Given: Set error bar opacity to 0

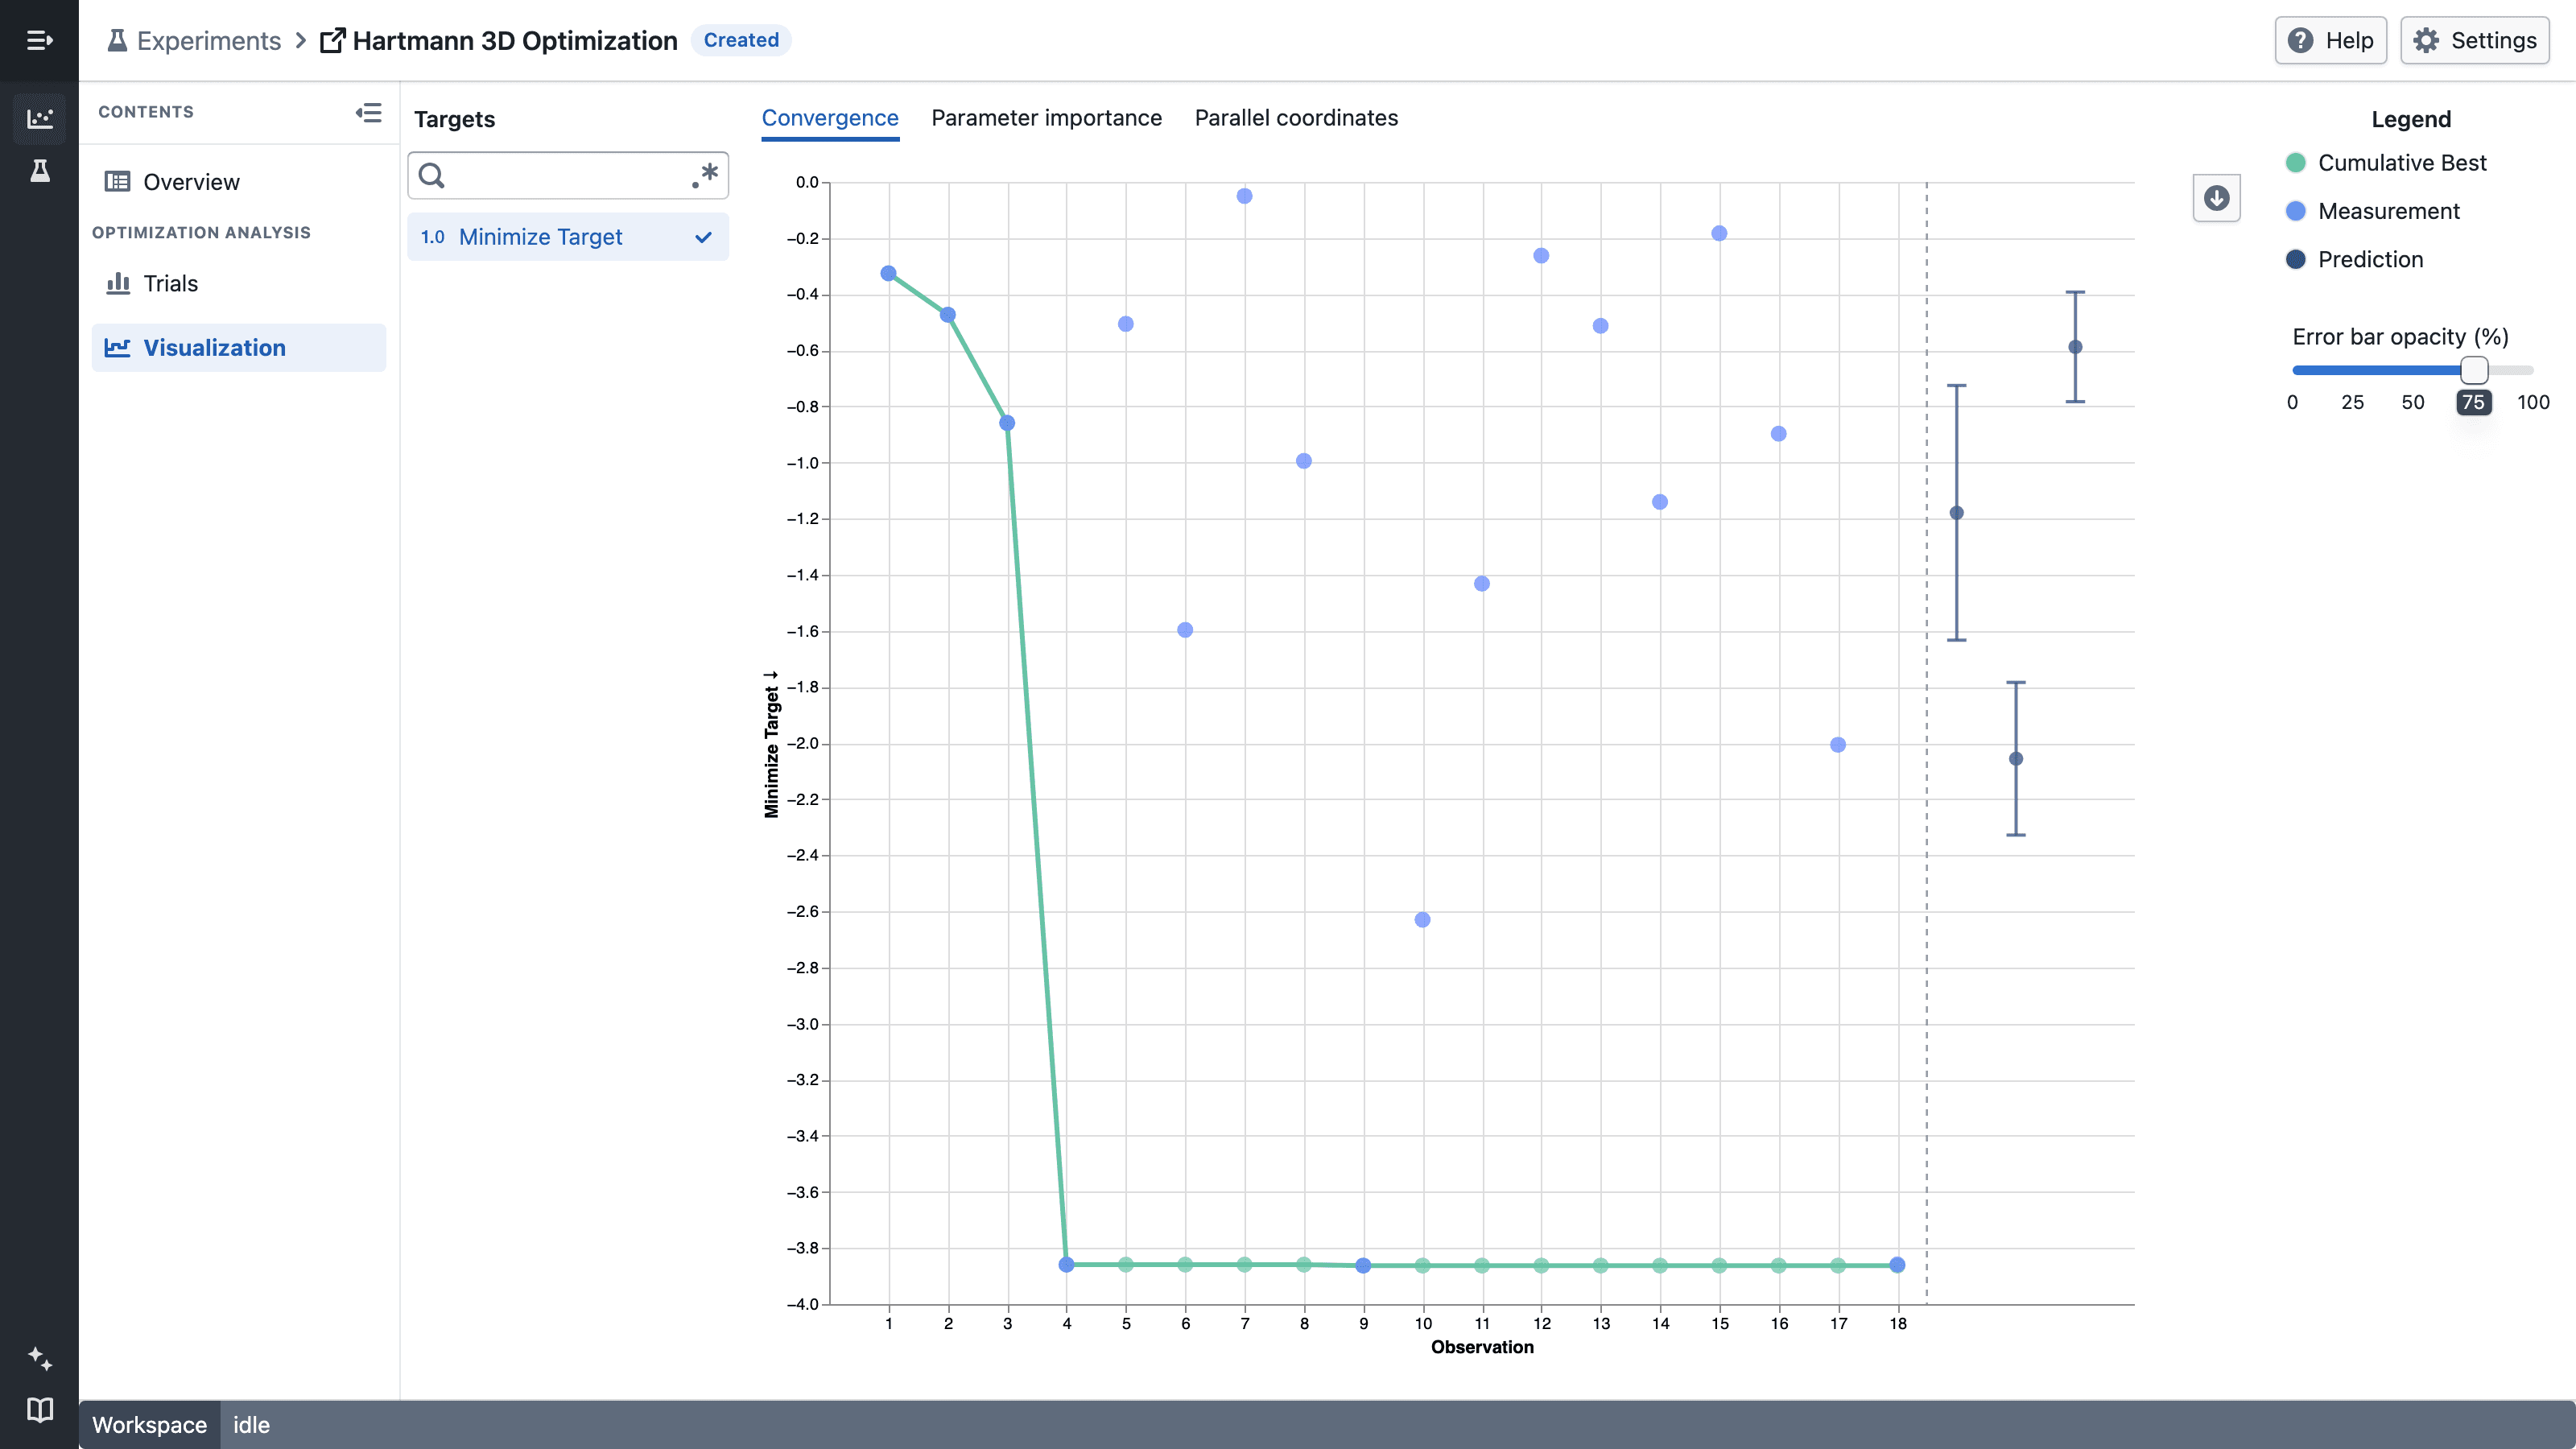Looking at the screenshot, I should [2292, 402].
